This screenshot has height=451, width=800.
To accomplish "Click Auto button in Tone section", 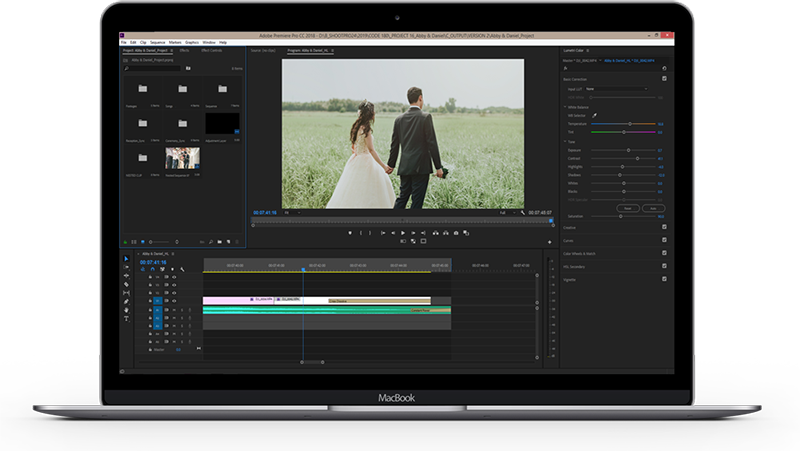I will pyautogui.click(x=654, y=208).
